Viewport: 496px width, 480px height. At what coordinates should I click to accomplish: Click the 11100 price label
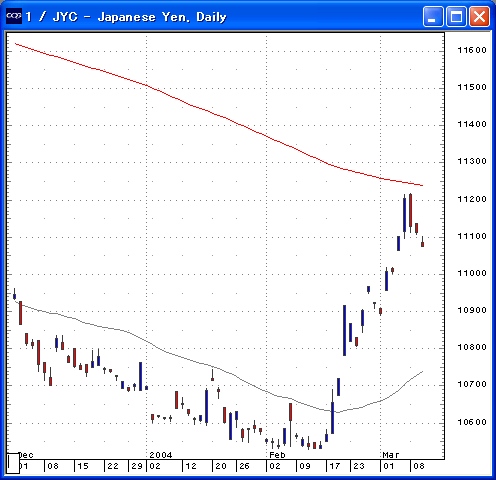472,236
